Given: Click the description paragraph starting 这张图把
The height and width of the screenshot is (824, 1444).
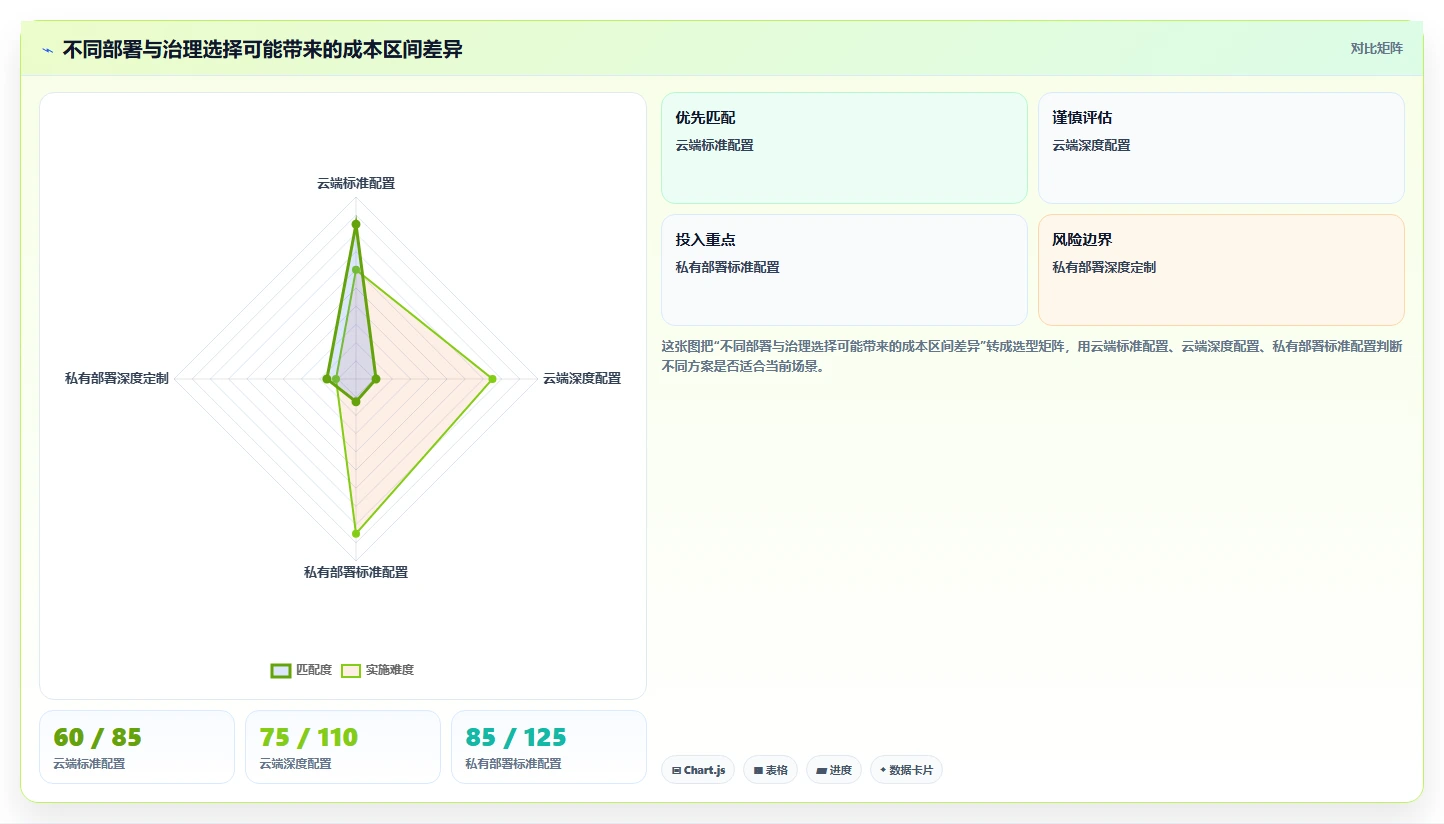Looking at the screenshot, I should coord(1032,356).
